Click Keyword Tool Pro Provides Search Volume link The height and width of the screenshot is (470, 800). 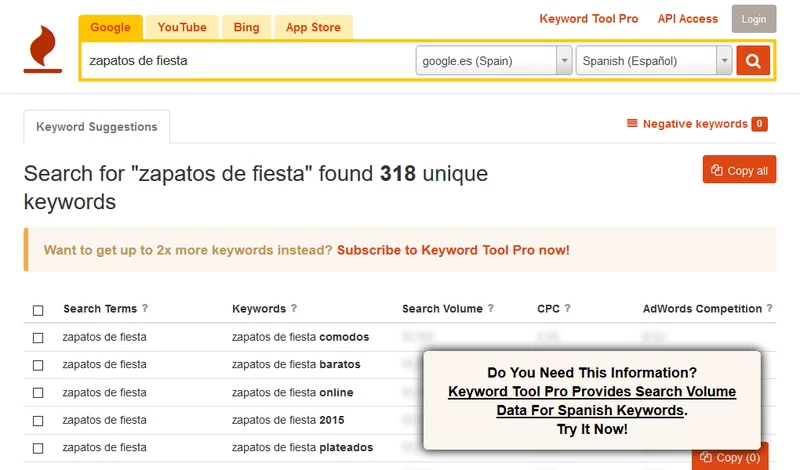coord(592,401)
